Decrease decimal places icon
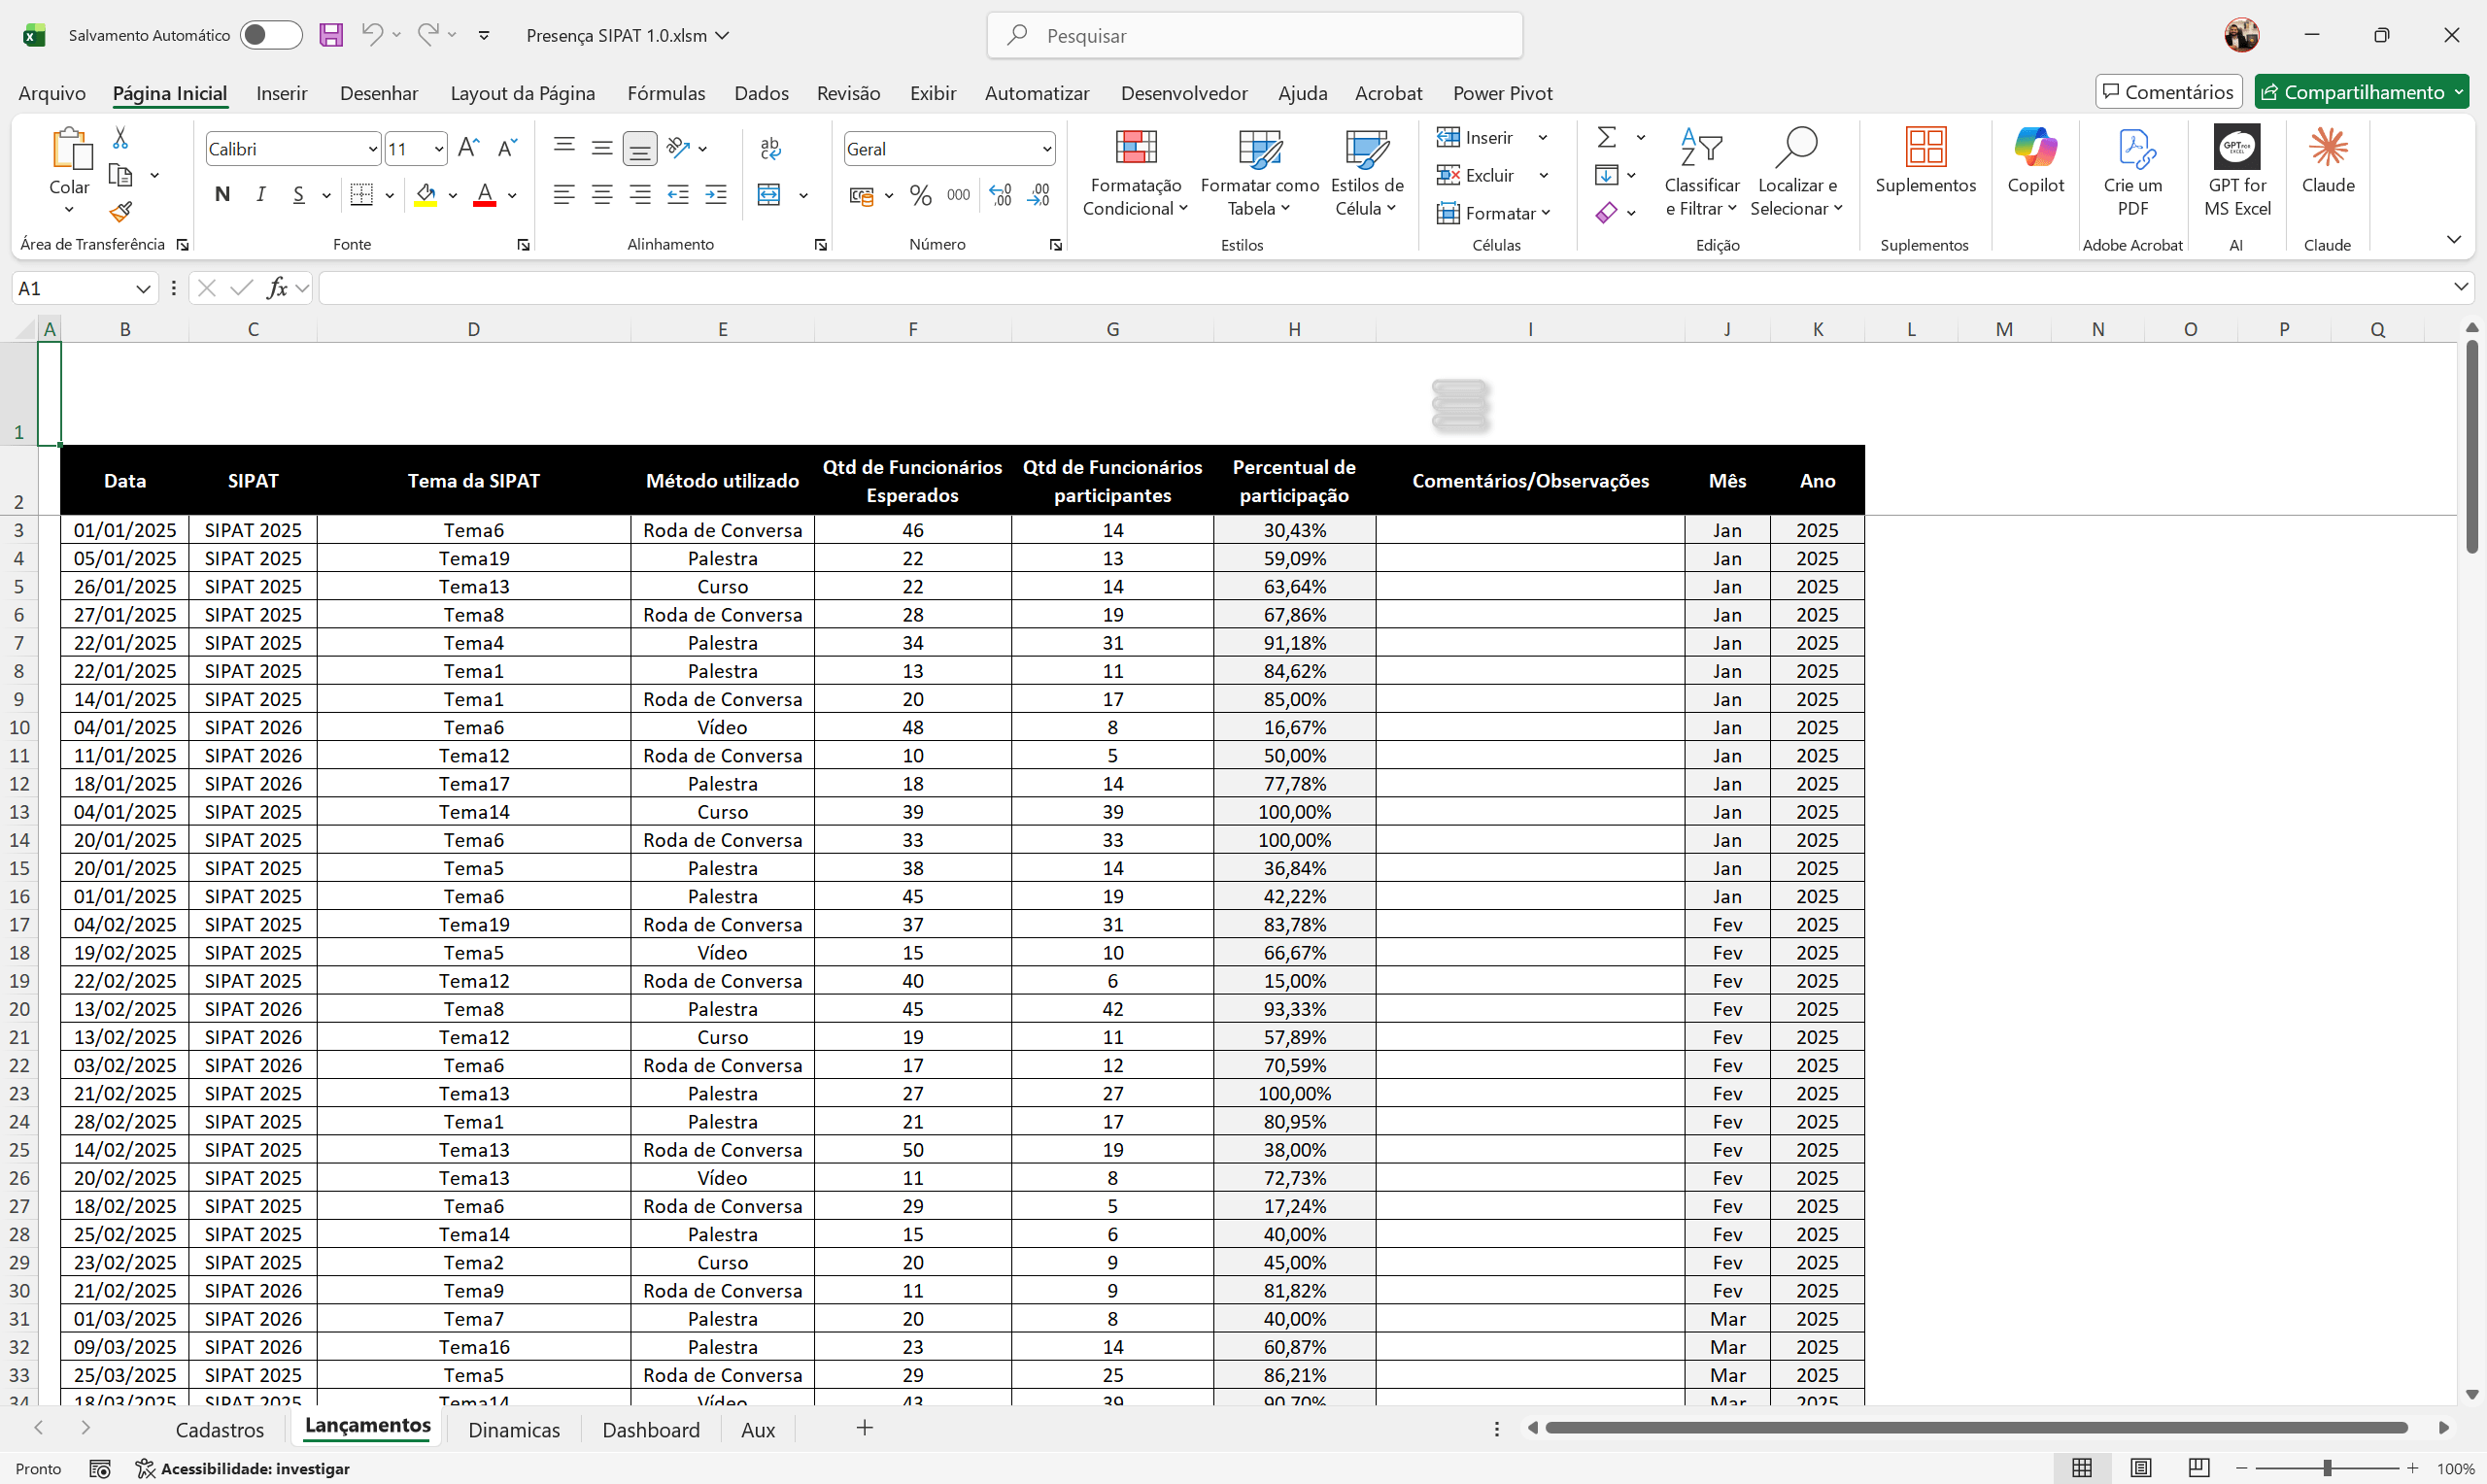This screenshot has width=2487, height=1484. click(1039, 195)
